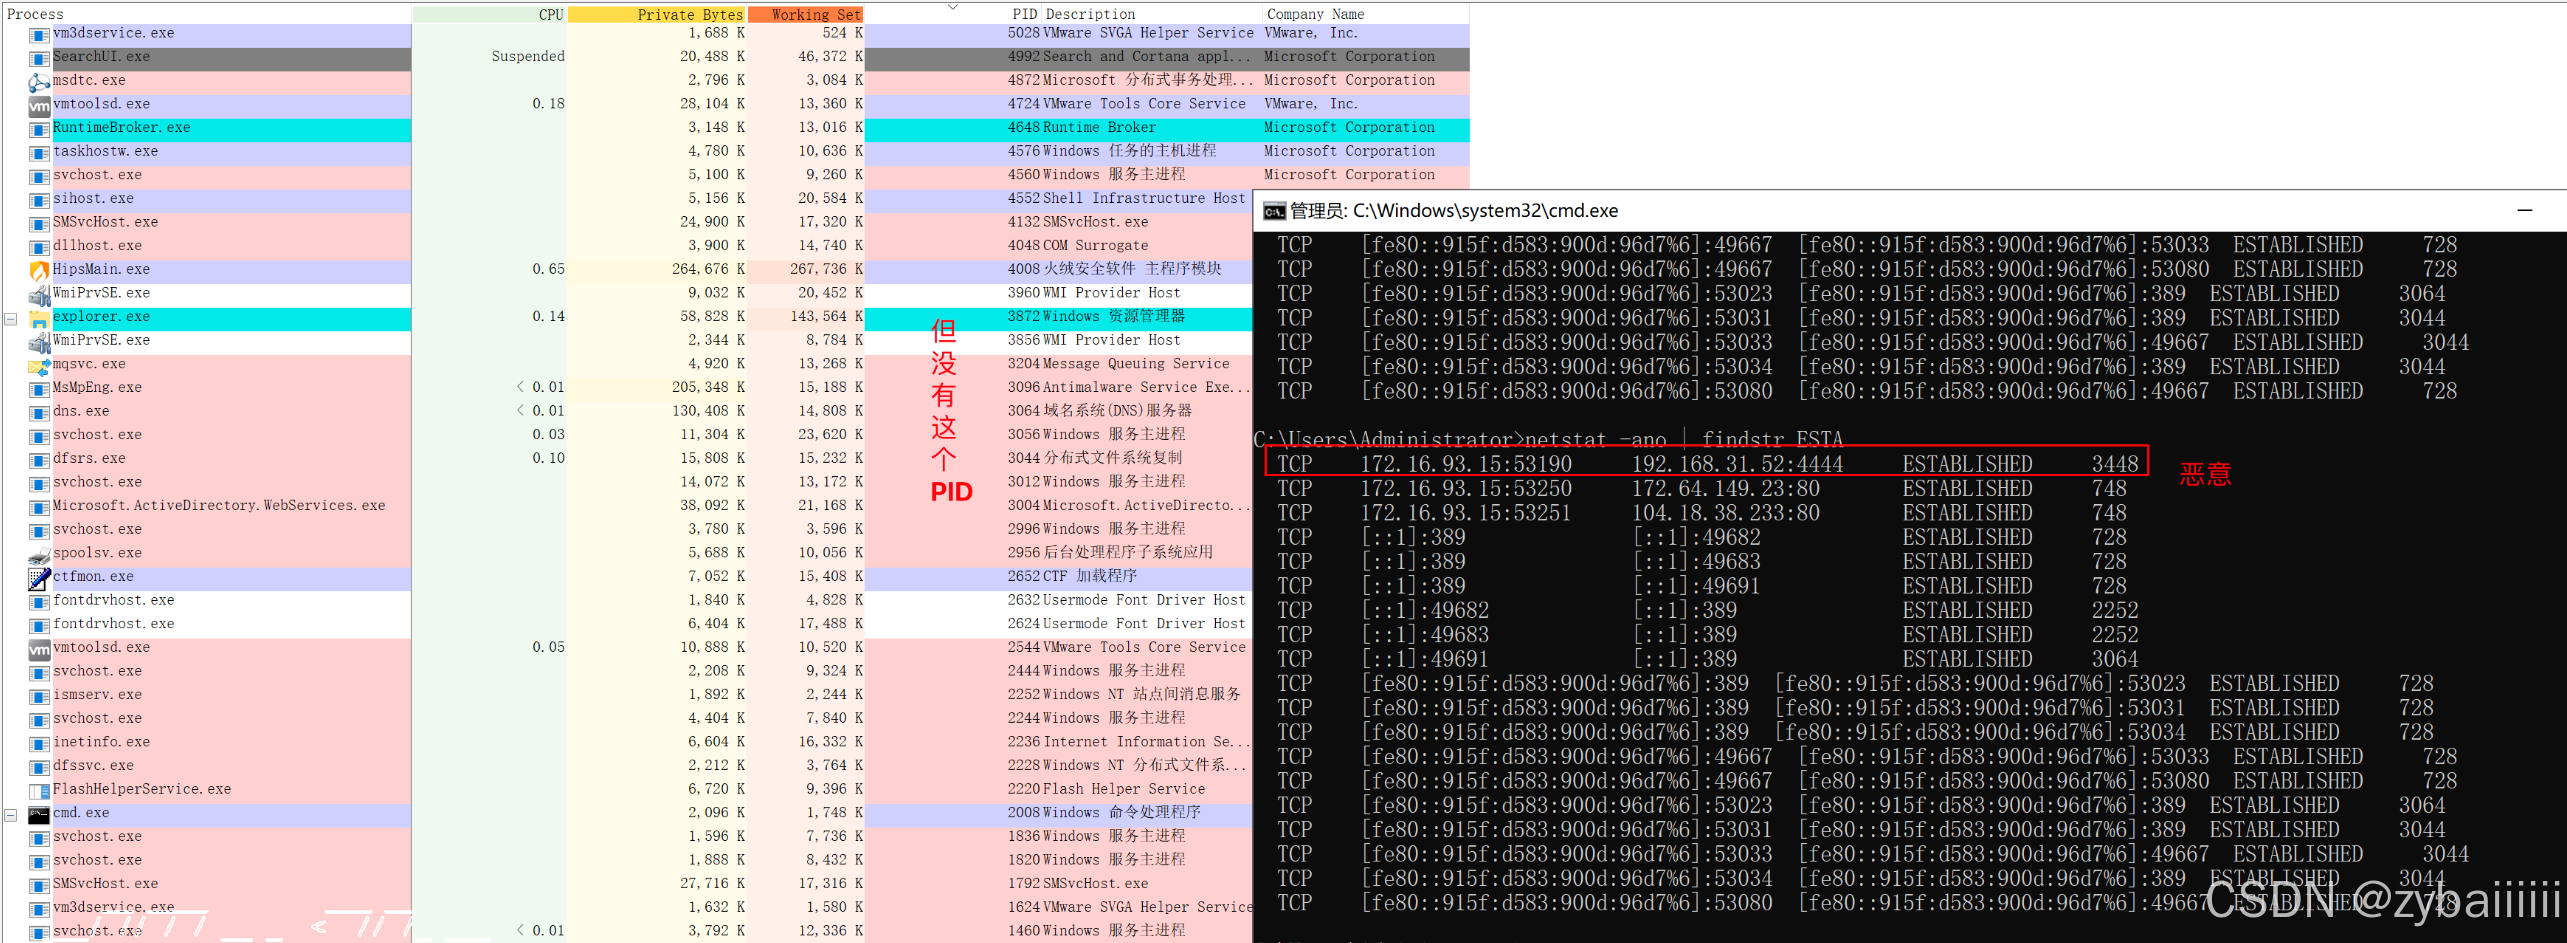Screen dimensions: 2567x943
Task: Select the ismserv.exe process name
Action: tap(97, 694)
